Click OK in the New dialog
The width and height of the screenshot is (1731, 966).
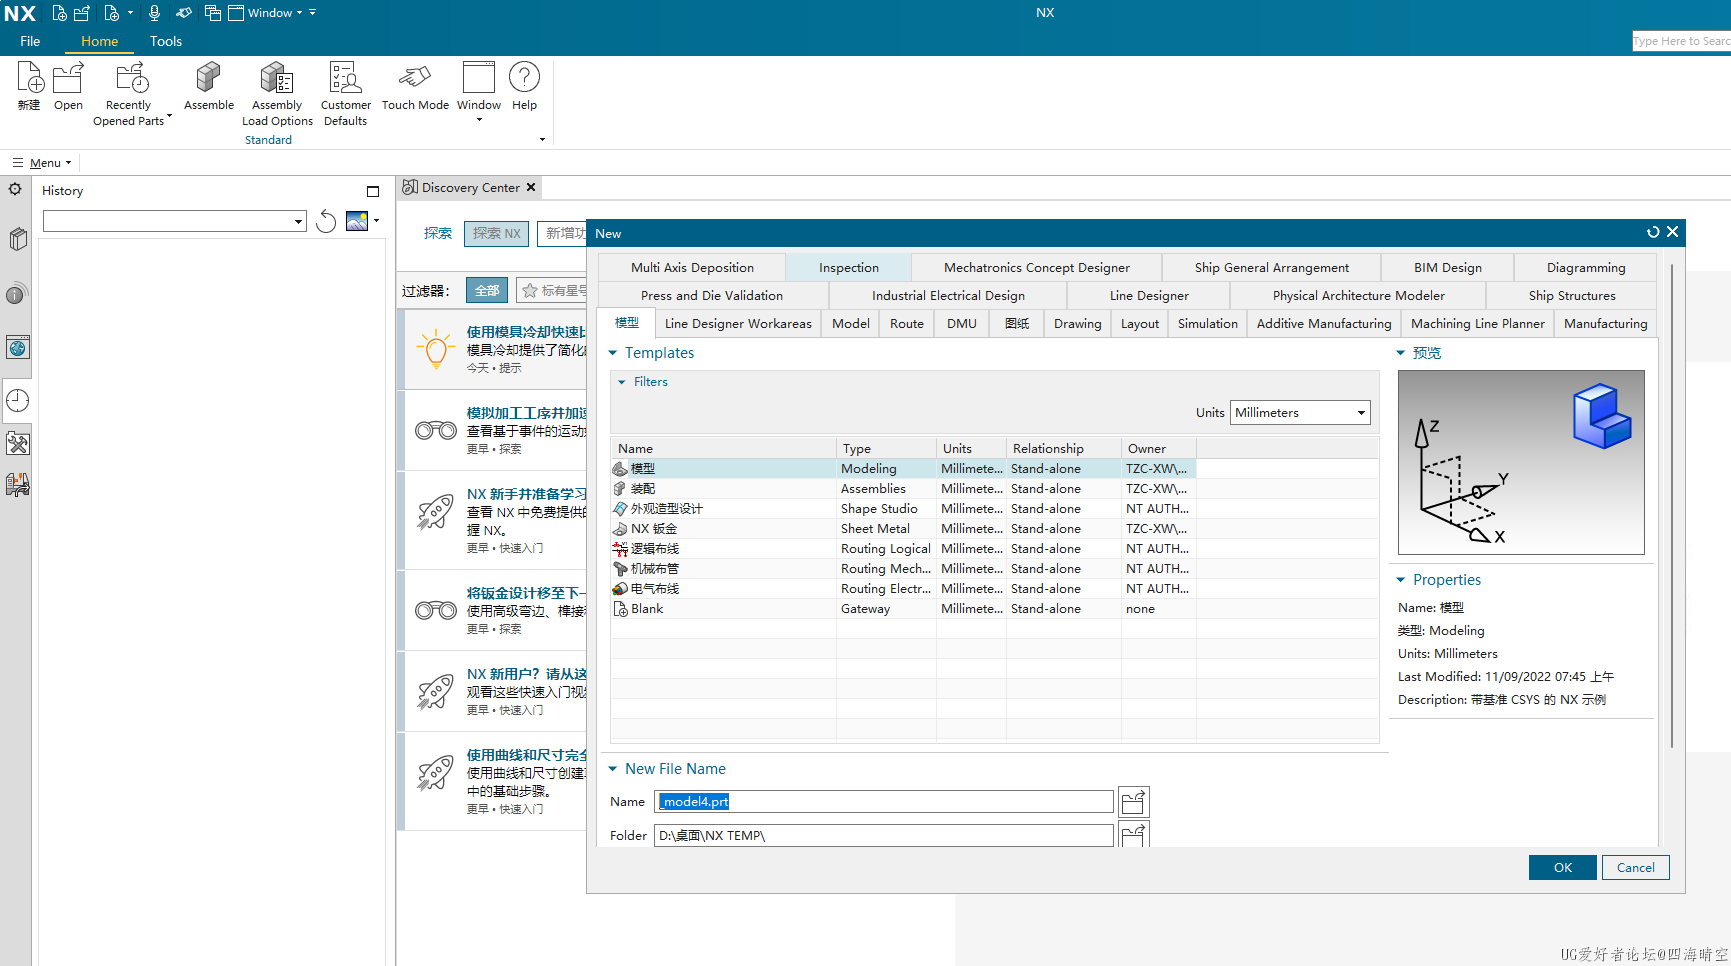(1563, 868)
